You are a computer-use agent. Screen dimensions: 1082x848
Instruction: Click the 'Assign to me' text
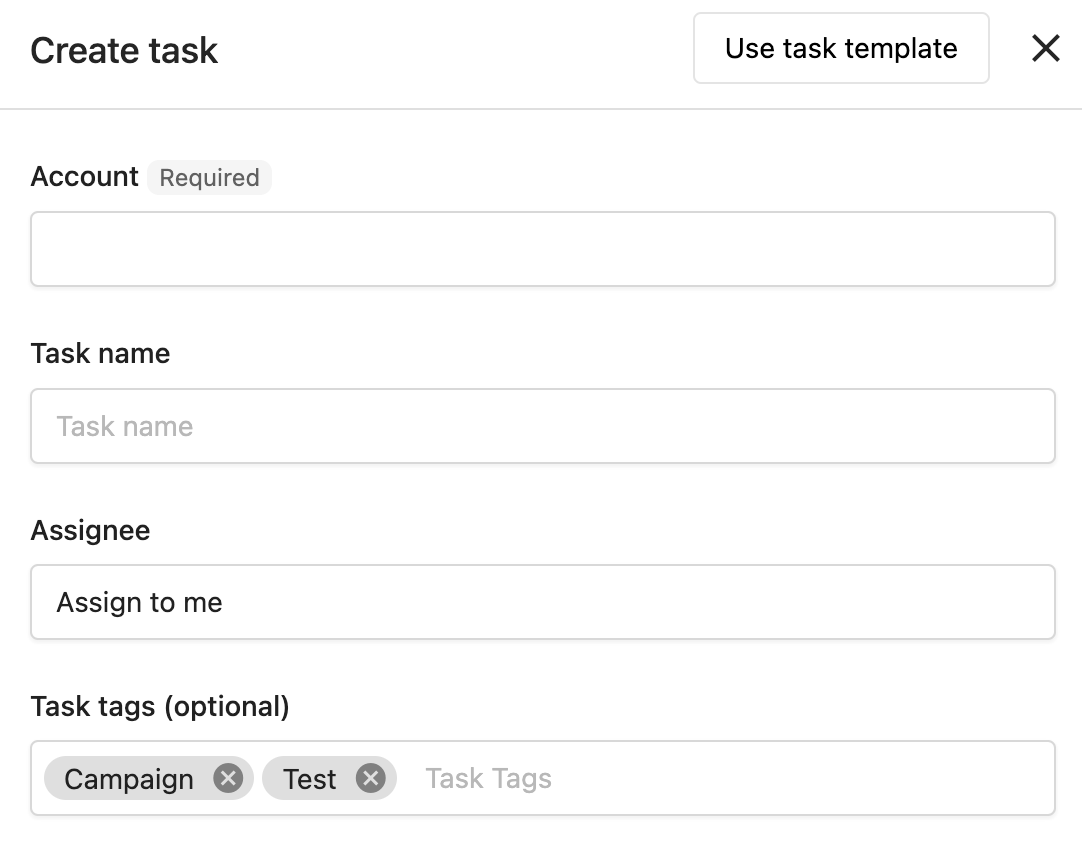point(139,602)
